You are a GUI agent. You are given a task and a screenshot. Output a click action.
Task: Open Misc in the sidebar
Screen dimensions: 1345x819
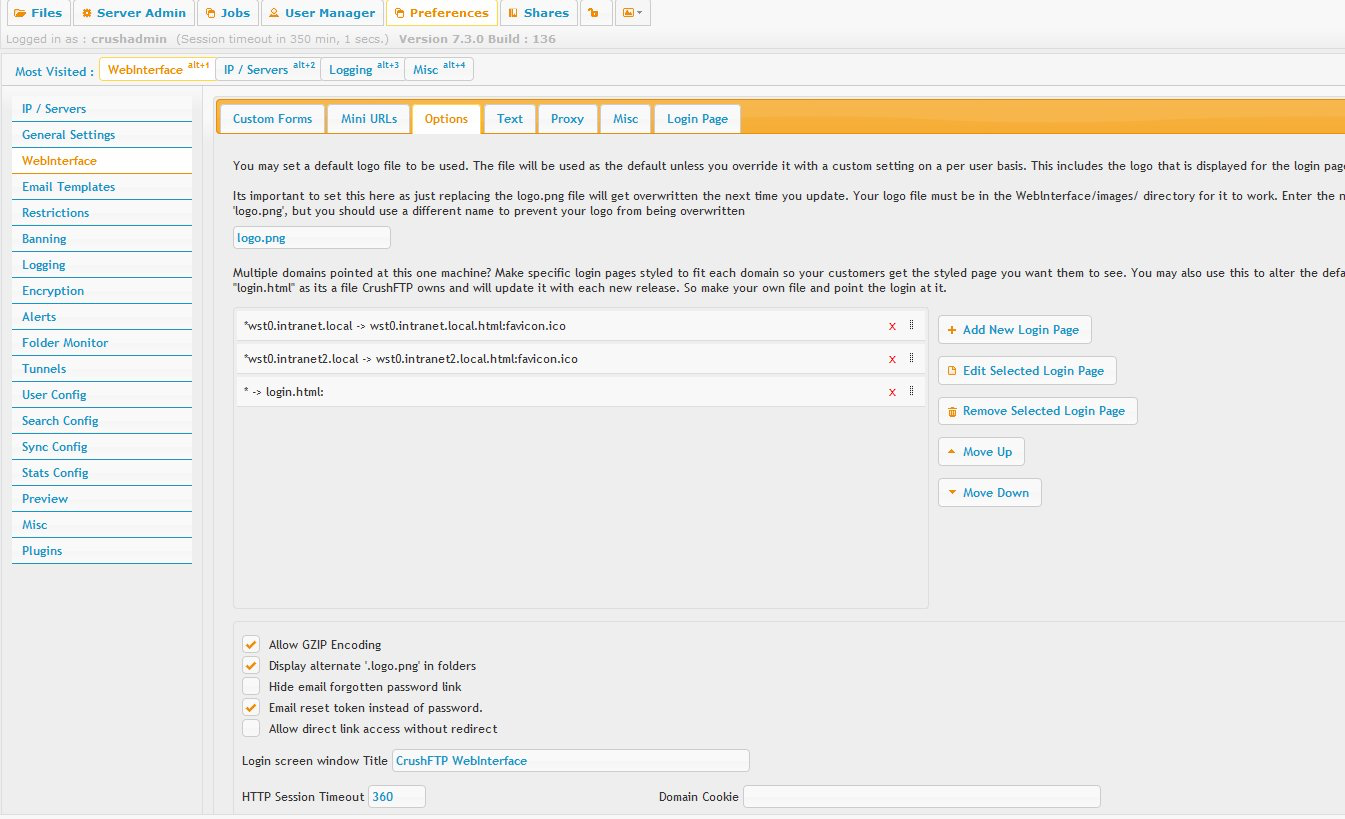click(102, 525)
